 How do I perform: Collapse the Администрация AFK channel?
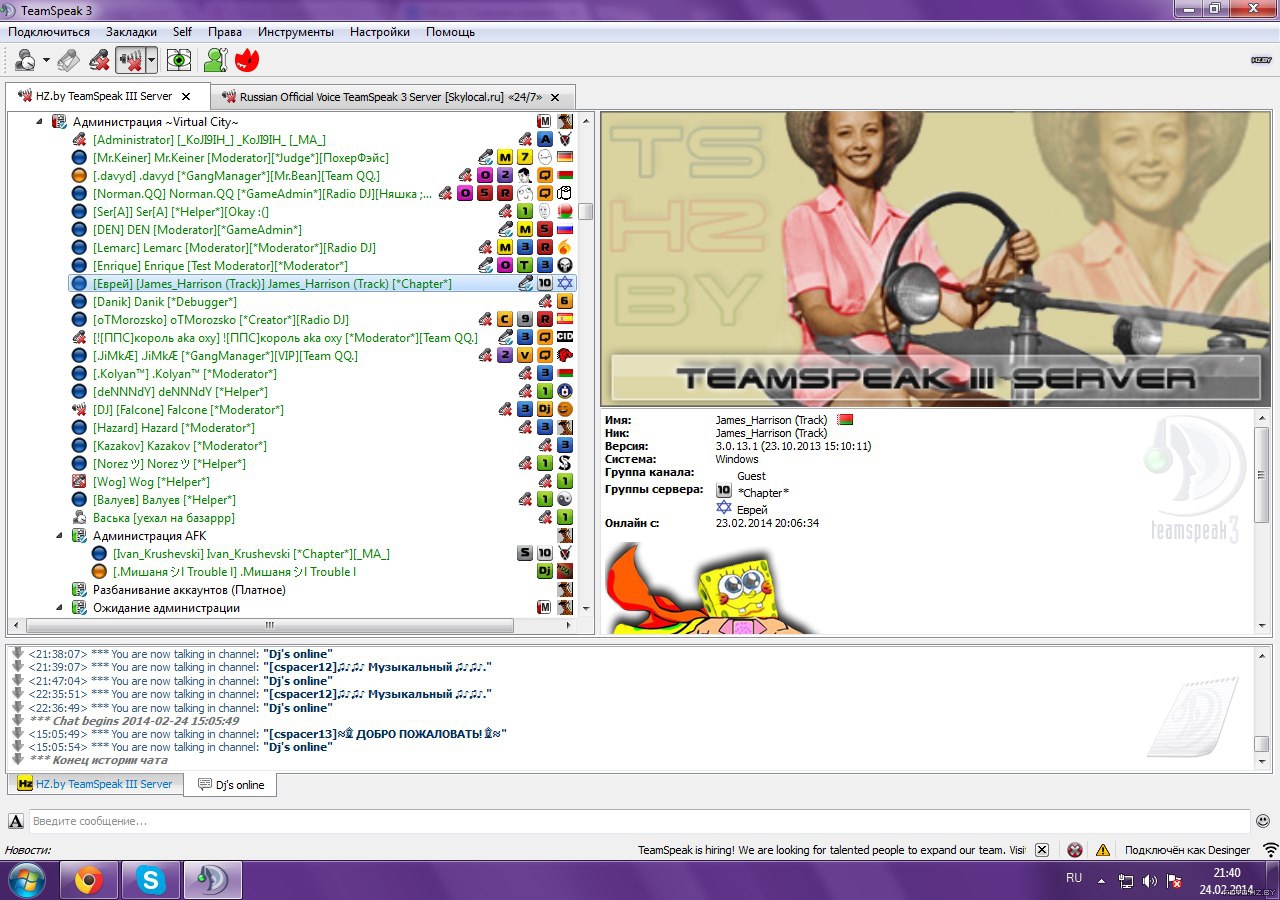(59, 536)
